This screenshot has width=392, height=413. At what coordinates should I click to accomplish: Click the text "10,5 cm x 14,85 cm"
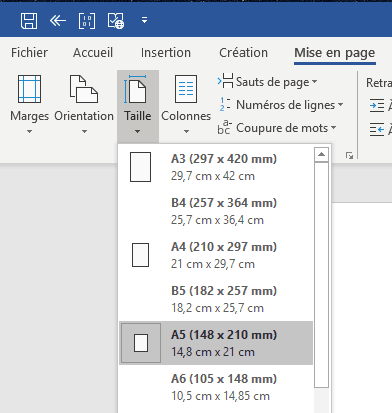pyautogui.click(x=220, y=396)
